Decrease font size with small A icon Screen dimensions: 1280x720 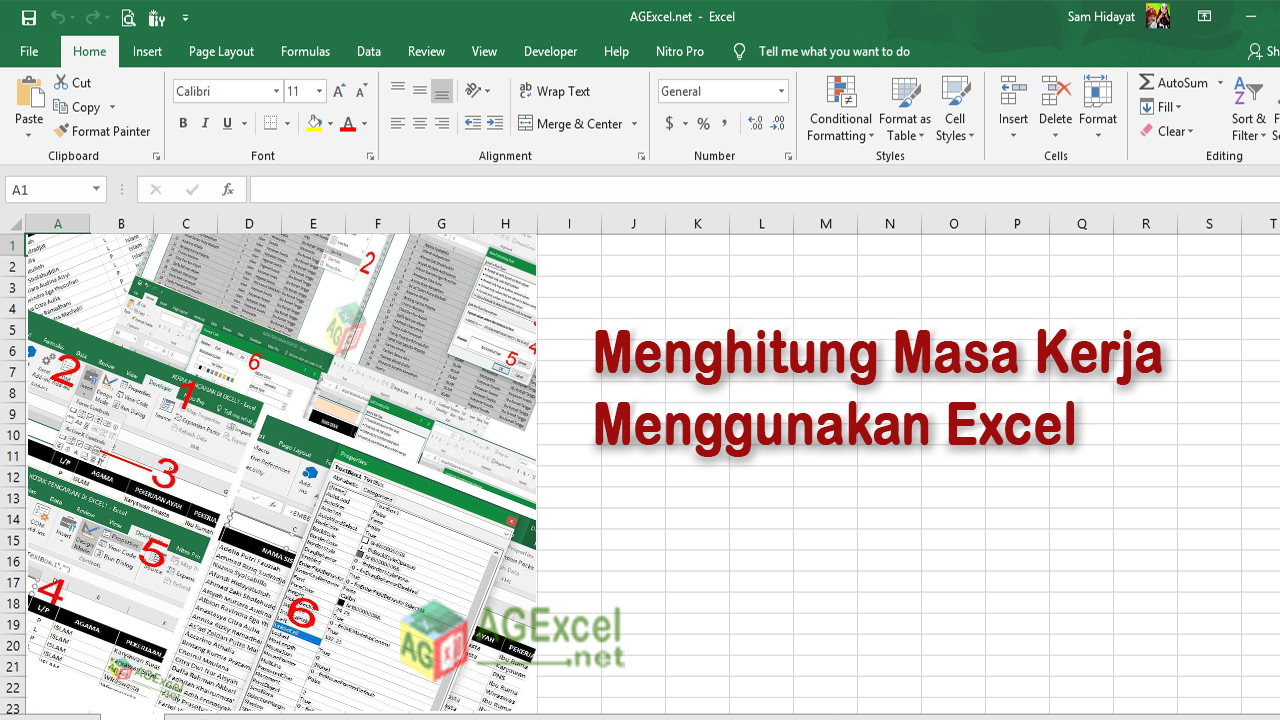(x=361, y=91)
